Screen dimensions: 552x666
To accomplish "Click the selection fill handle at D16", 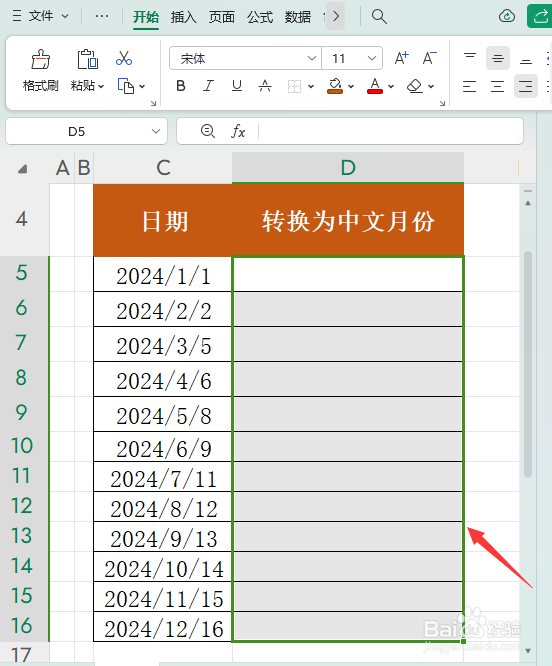I will 463,641.
